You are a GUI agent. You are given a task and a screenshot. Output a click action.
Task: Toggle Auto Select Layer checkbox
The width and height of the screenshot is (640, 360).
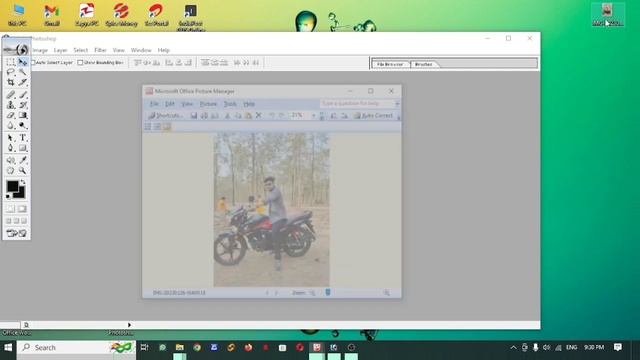pos(34,62)
